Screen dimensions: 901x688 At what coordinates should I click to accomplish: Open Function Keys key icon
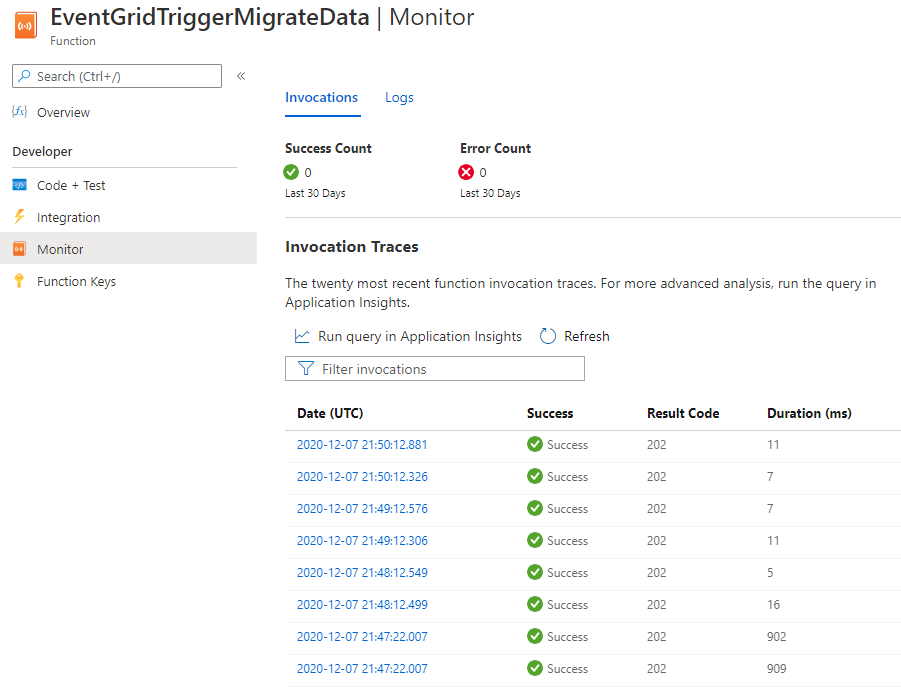point(19,281)
